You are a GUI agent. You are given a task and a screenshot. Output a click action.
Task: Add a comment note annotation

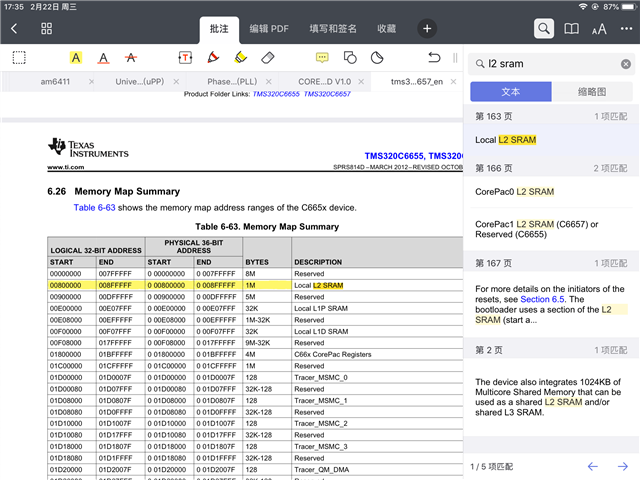tap(322, 58)
